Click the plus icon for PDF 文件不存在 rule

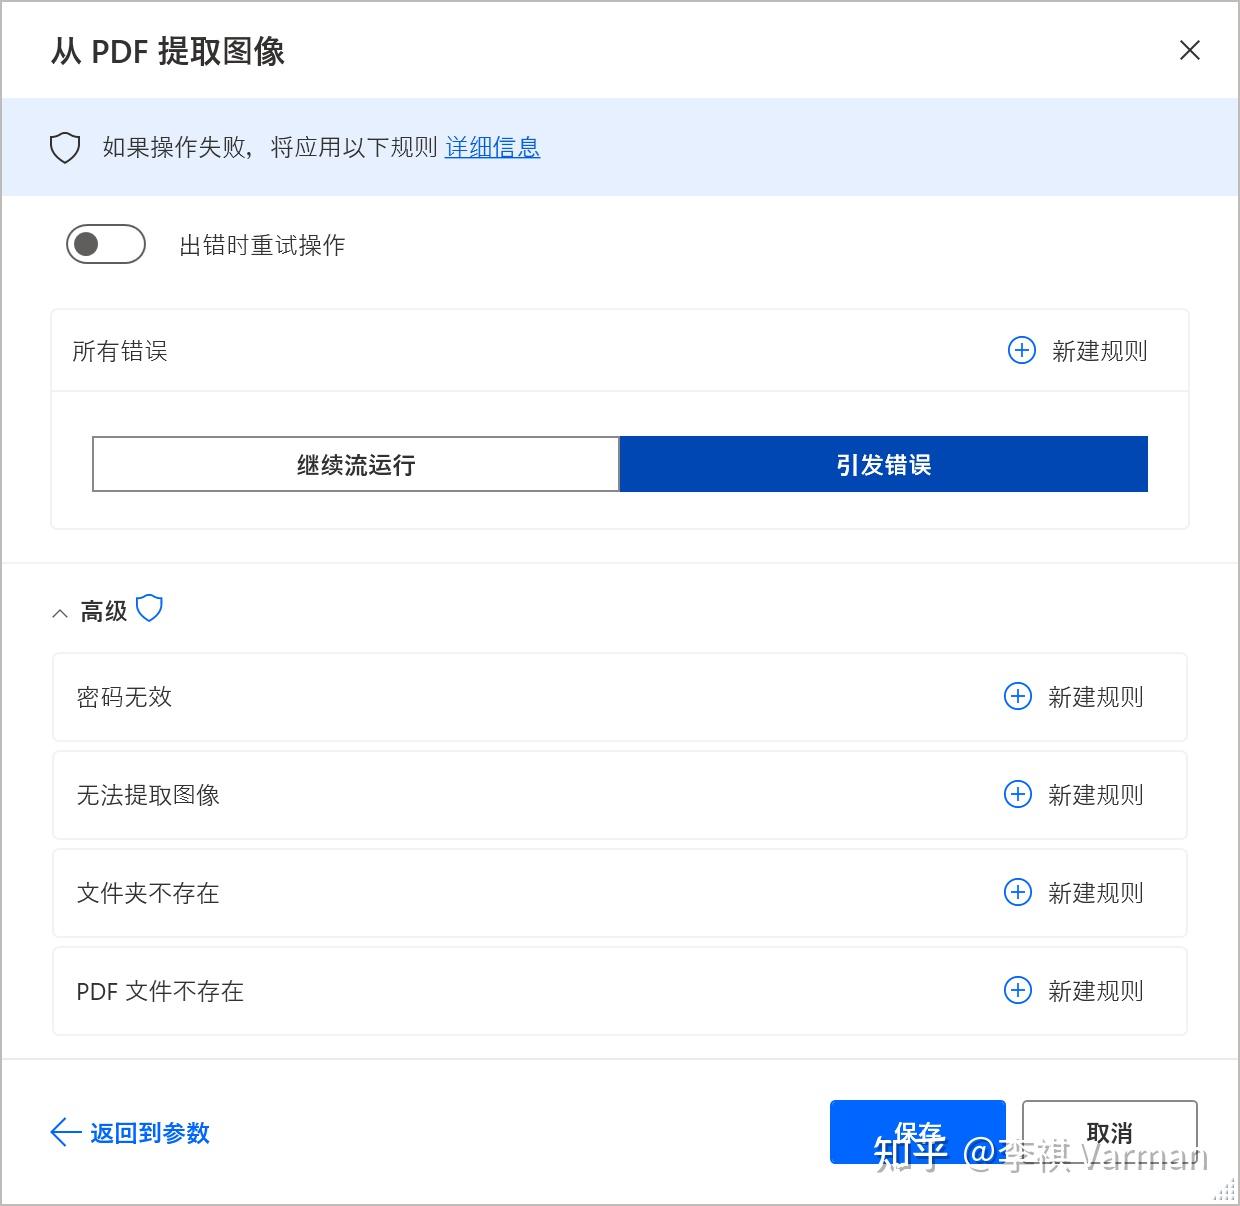click(1017, 990)
